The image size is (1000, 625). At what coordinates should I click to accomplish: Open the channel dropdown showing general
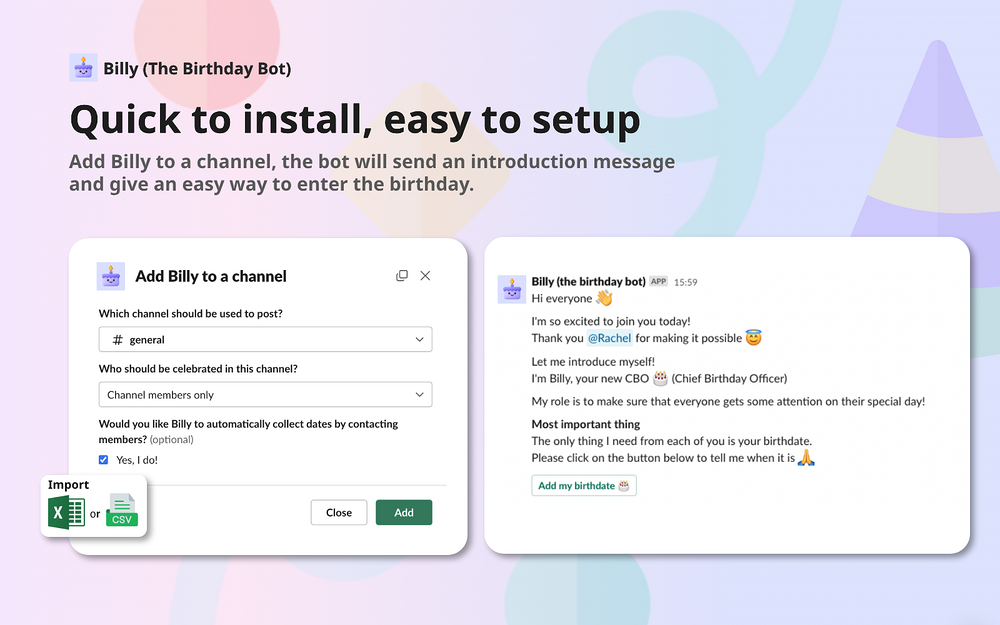click(x=265, y=339)
